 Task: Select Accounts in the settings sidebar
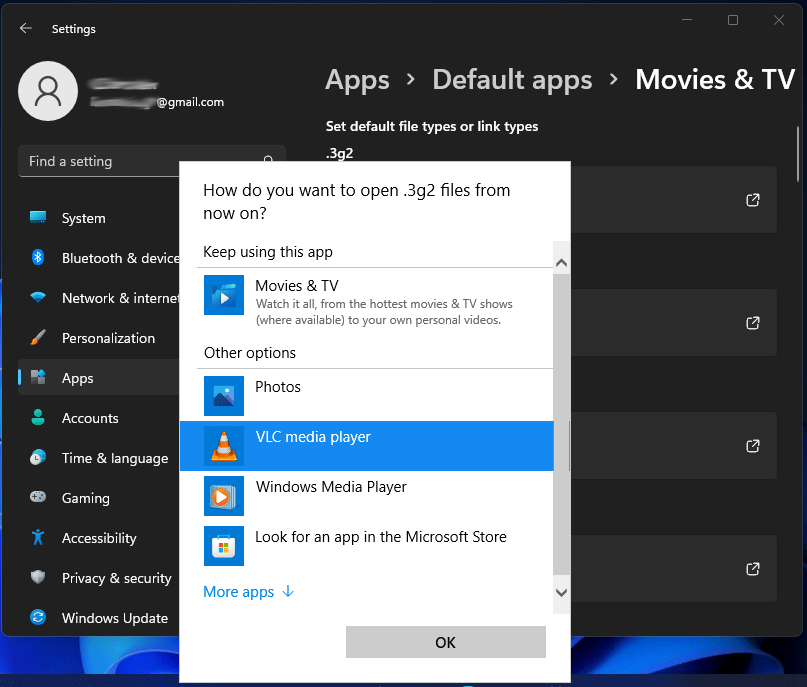point(90,418)
